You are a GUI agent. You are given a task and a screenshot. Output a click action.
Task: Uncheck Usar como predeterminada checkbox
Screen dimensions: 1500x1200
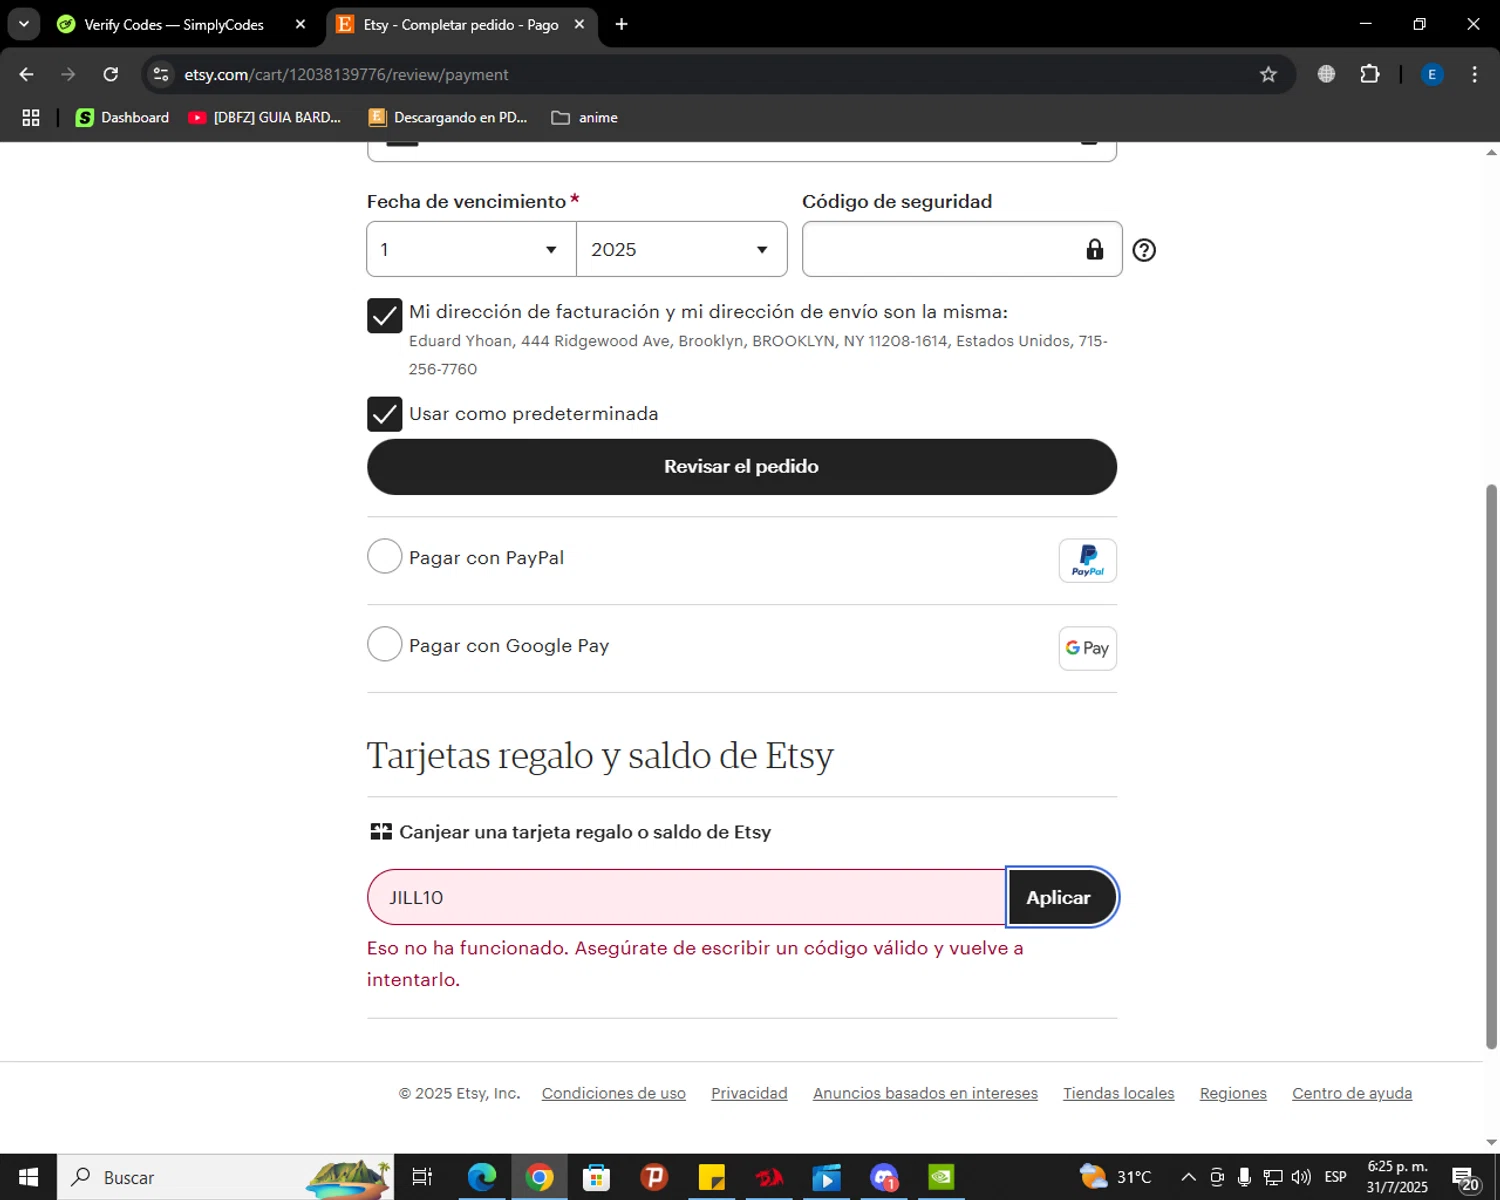click(x=385, y=414)
